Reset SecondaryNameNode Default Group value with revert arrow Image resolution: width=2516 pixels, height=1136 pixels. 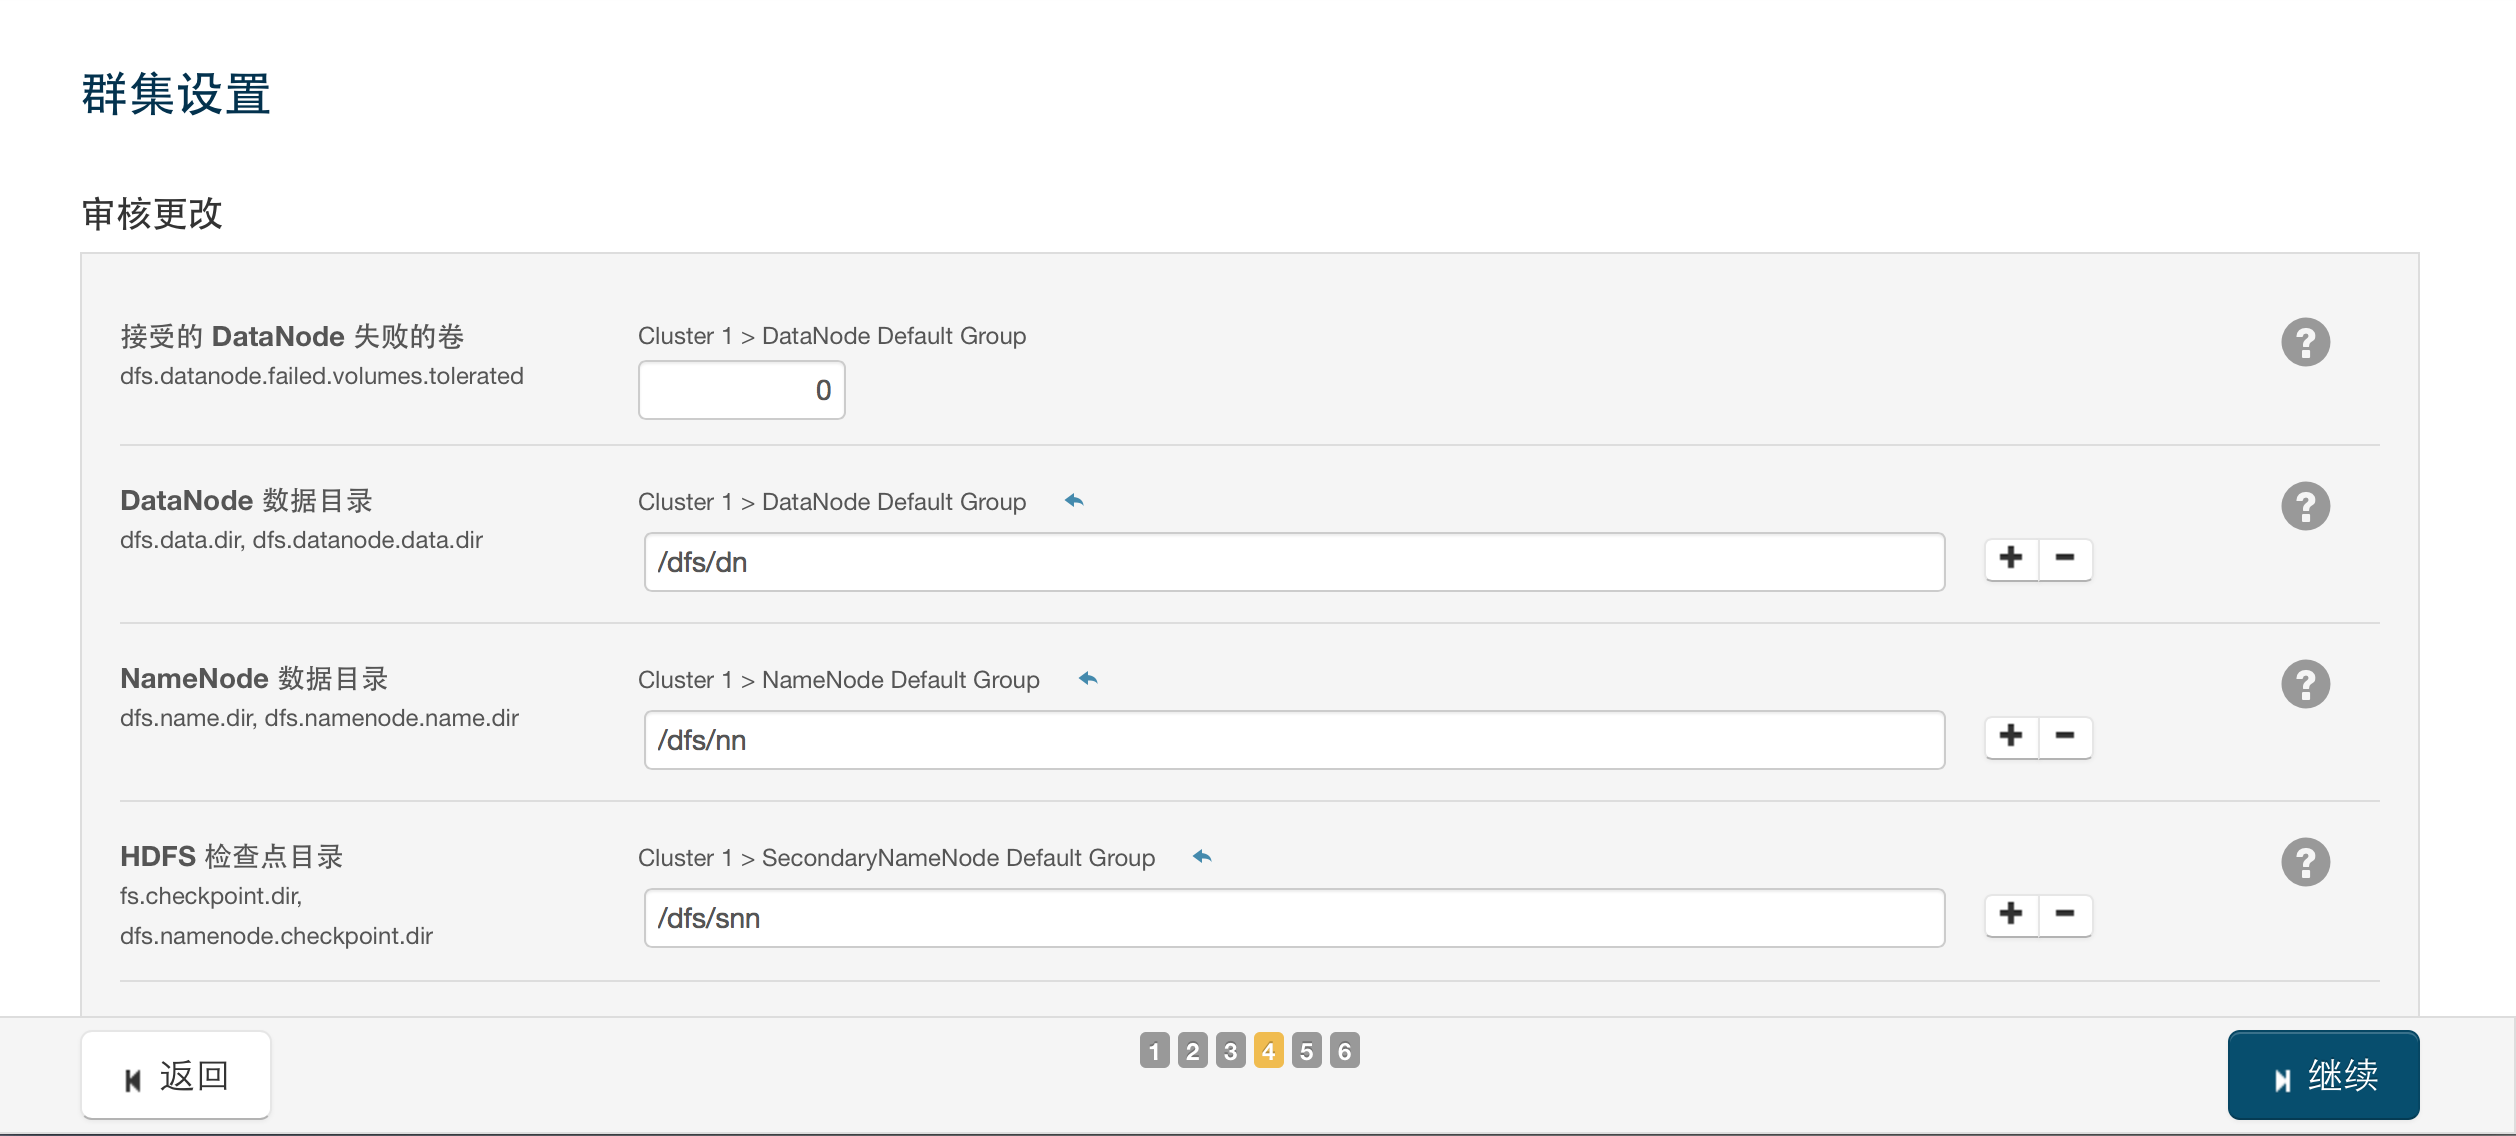(x=1202, y=857)
